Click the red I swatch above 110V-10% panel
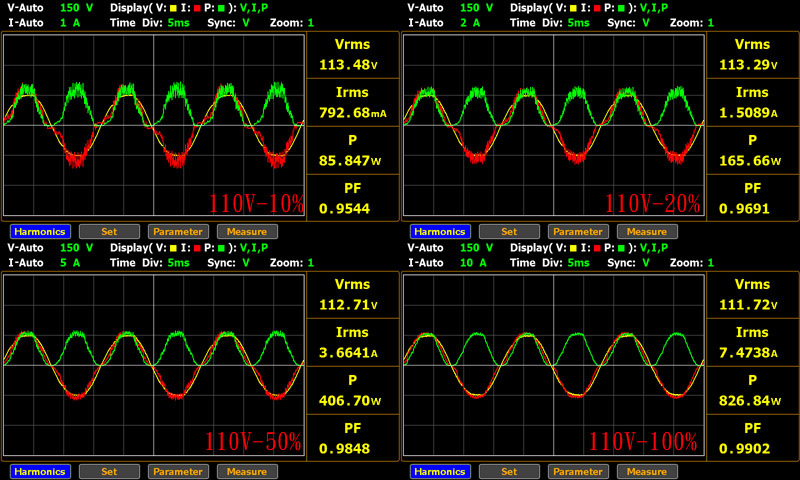The width and height of the screenshot is (800, 480). pos(197,8)
